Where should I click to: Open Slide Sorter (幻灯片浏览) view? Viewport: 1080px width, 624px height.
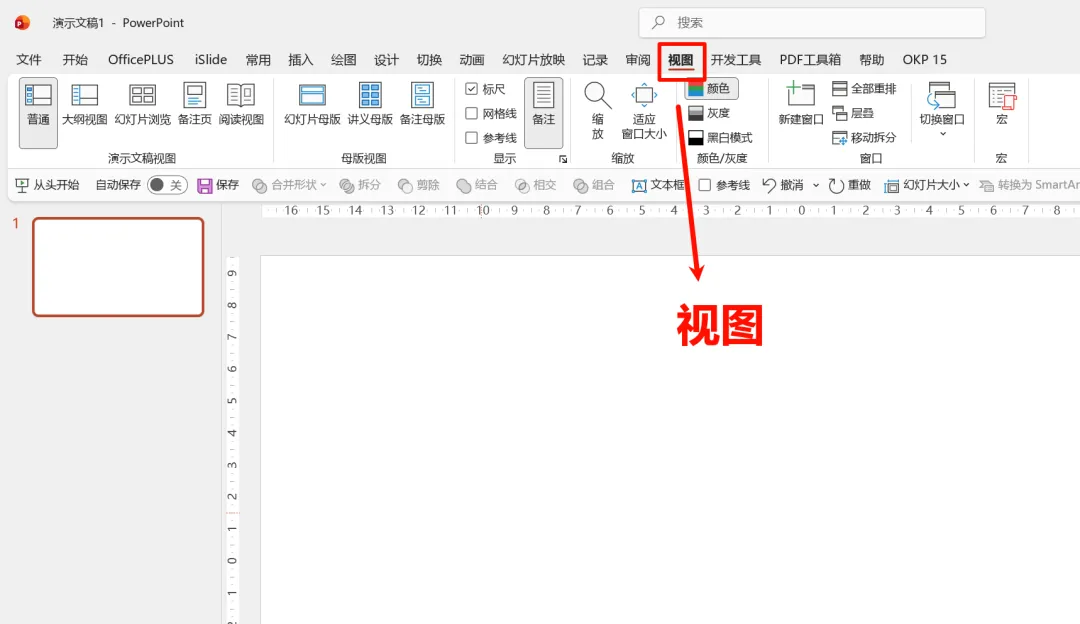tap(143, 105)
